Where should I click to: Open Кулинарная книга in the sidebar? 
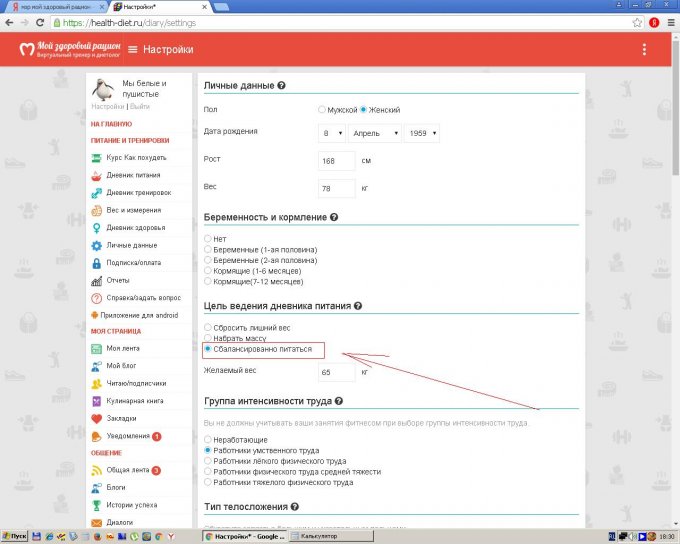[x=135, y=401]
